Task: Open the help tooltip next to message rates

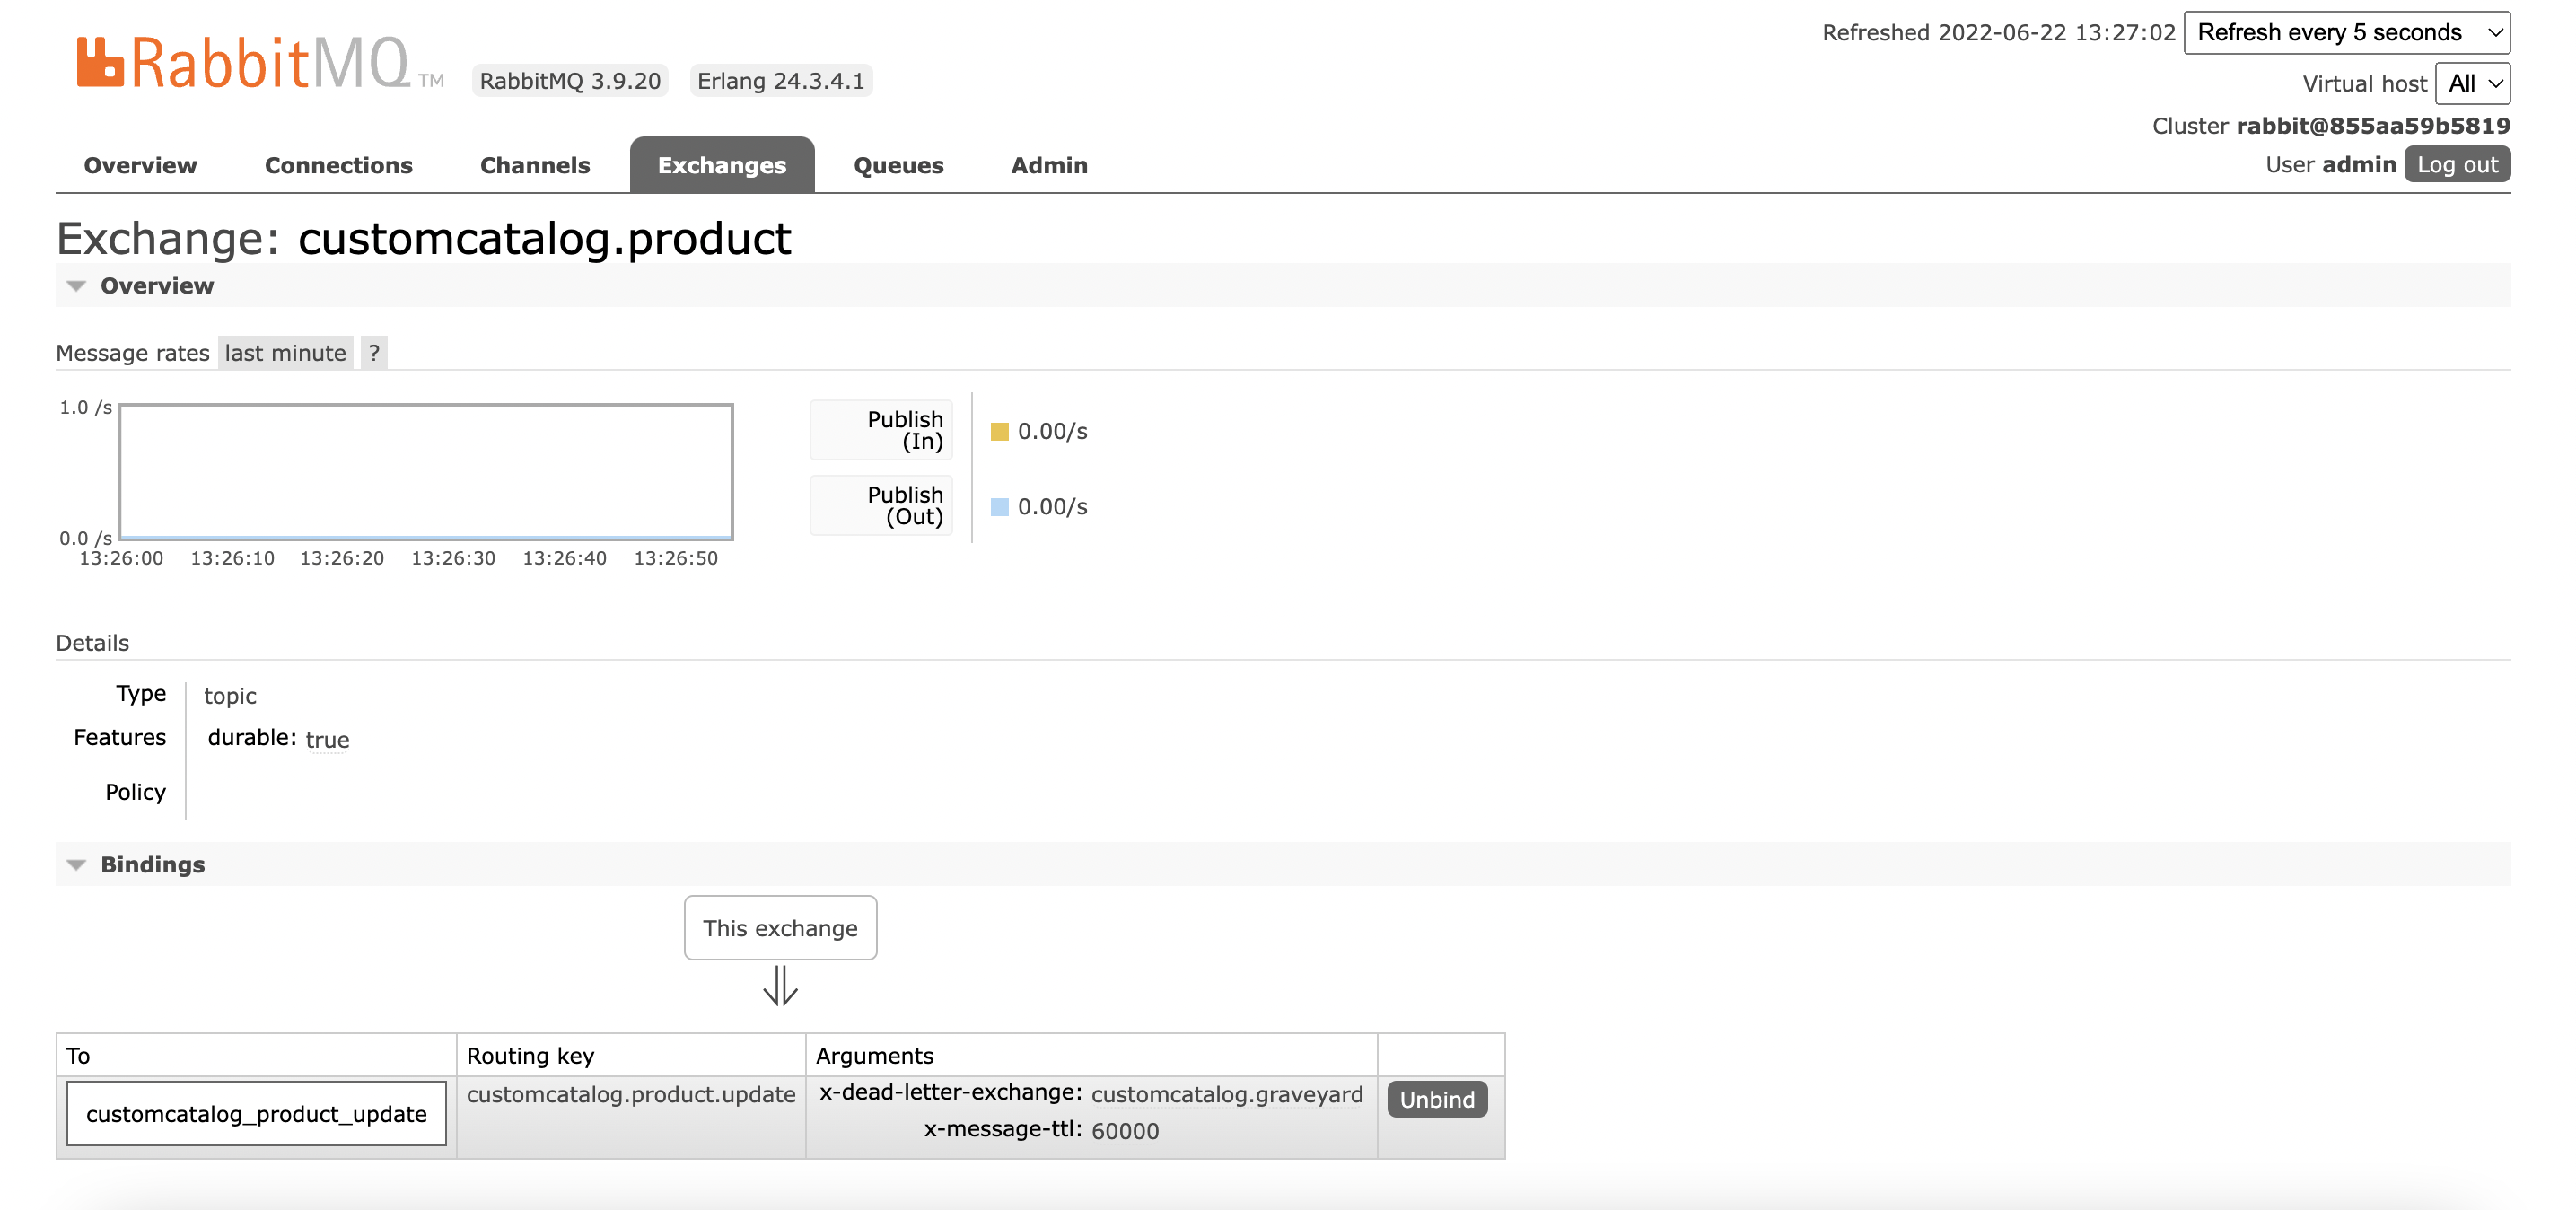Action: [x=373, y=352]
